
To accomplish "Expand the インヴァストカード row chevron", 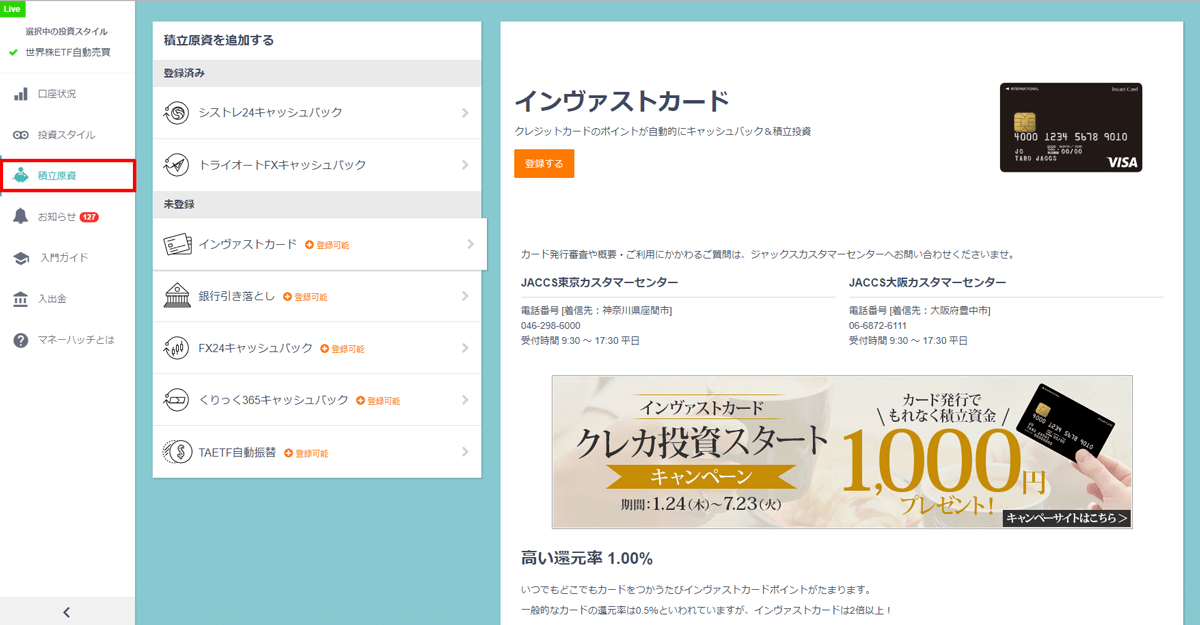I will tap(470, 244).
